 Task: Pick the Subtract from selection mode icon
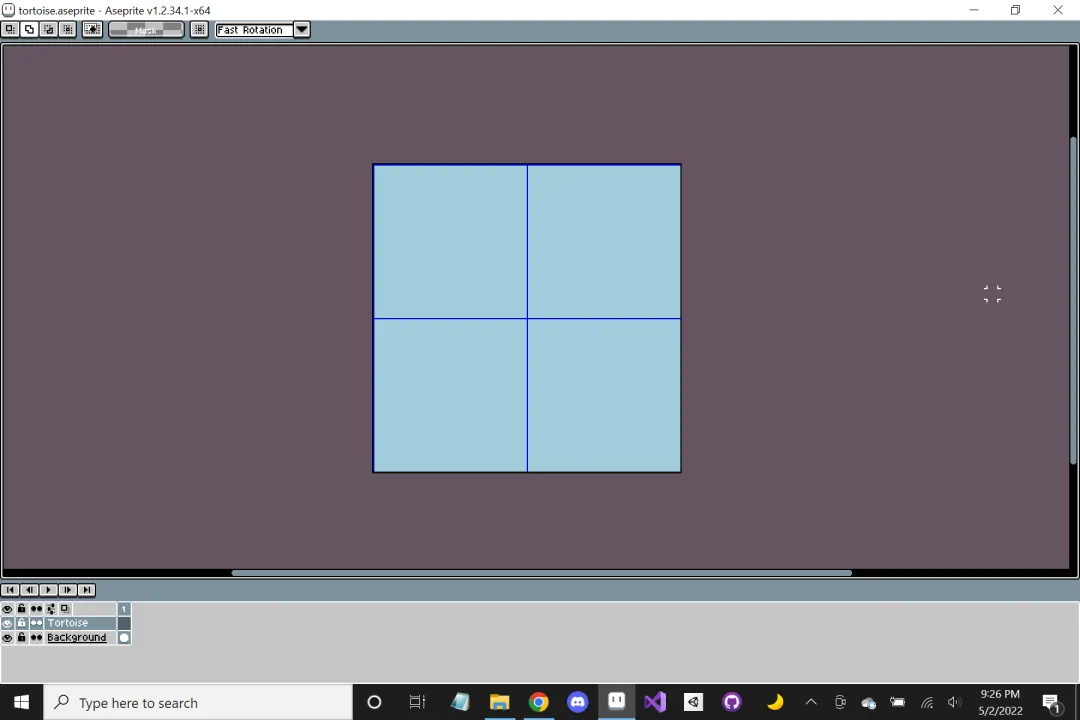coord(48,30)
